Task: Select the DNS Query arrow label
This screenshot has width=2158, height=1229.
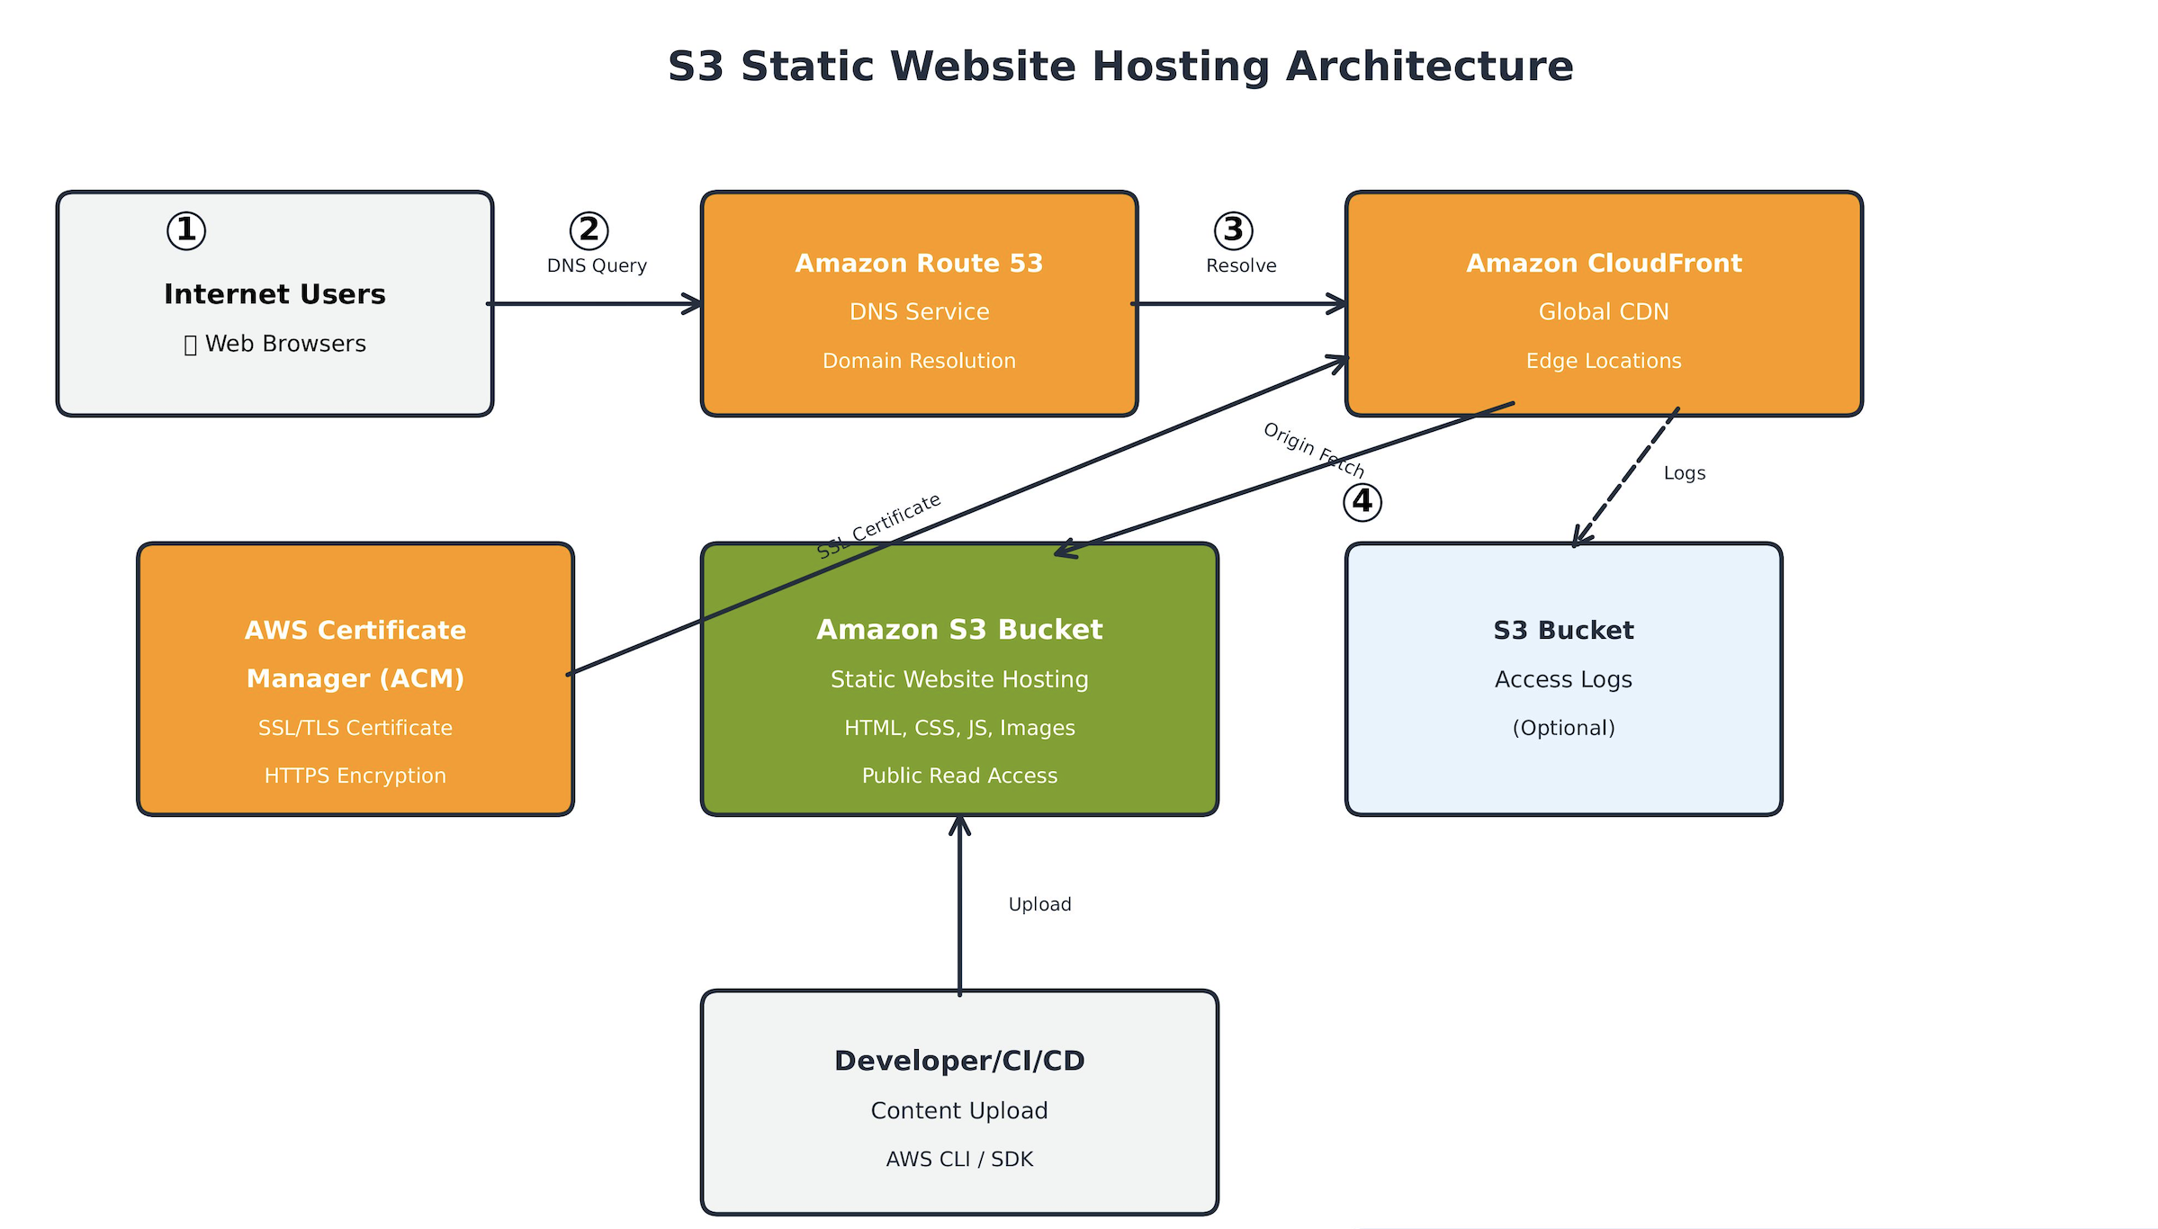Action: tap(596, 265)
